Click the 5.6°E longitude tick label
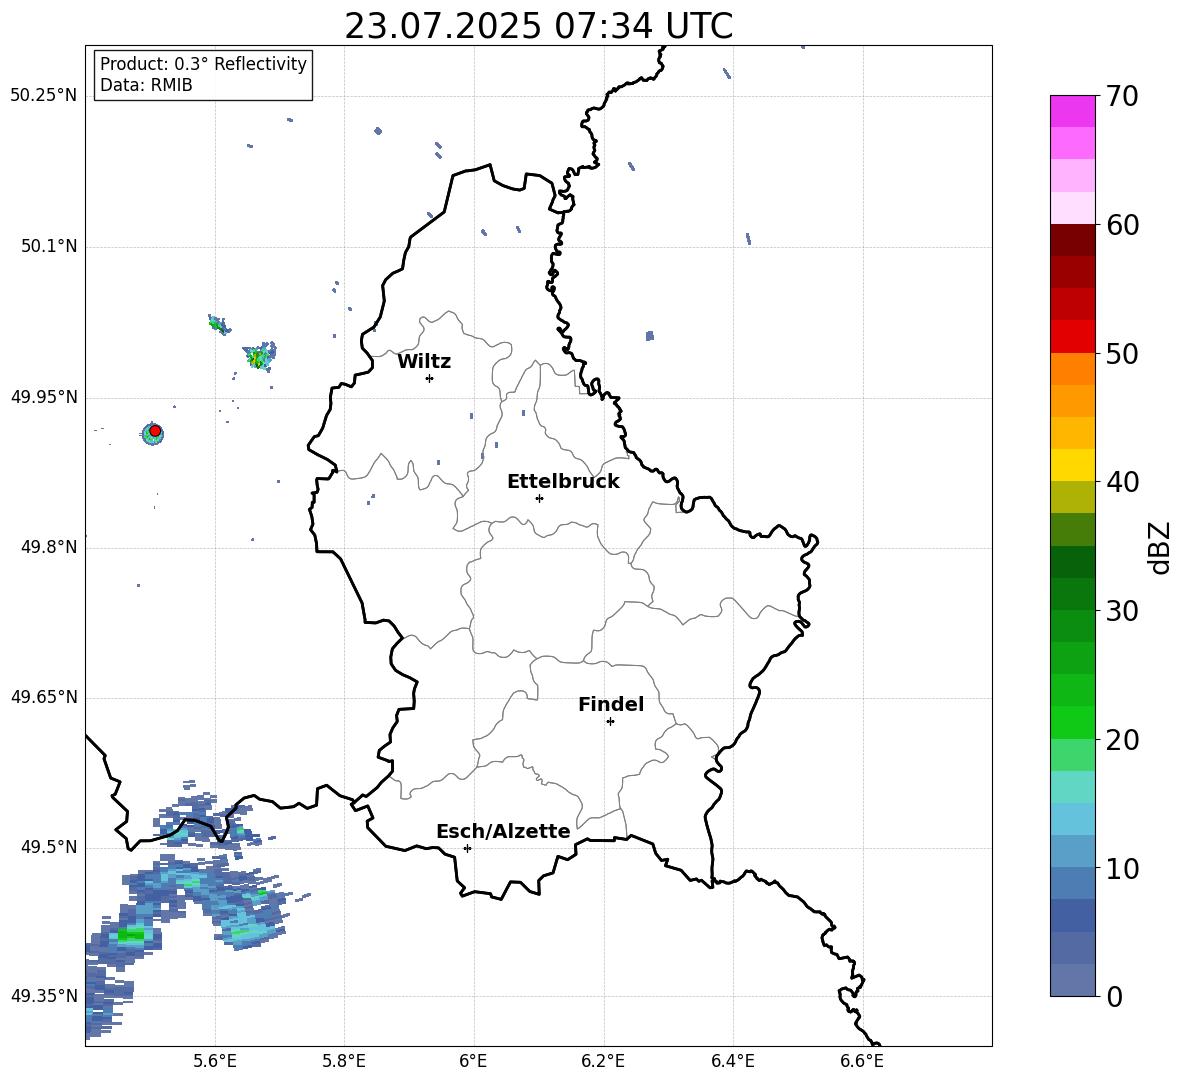This screenshot has height=1081, width=1184. pos(215,1061)
